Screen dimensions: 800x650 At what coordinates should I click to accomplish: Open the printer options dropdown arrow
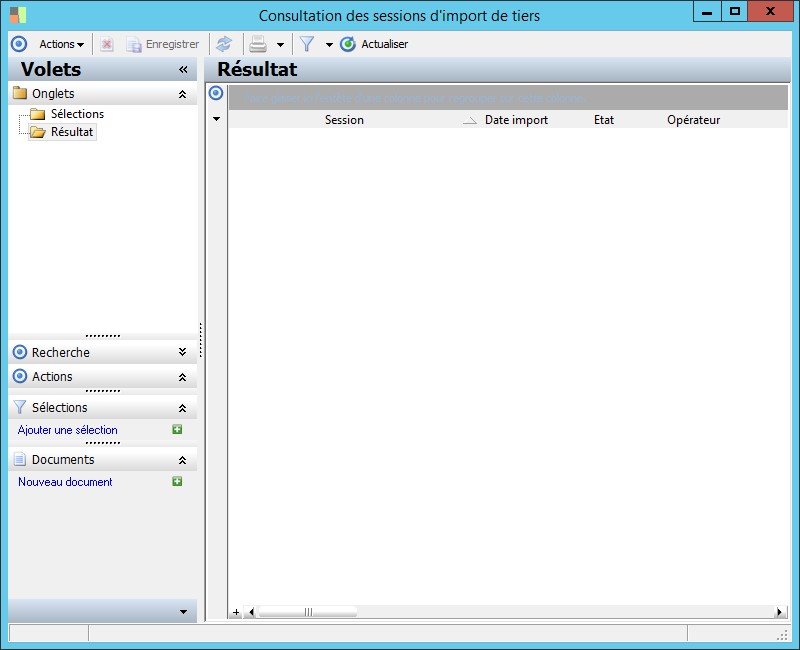tap(280, 45)
